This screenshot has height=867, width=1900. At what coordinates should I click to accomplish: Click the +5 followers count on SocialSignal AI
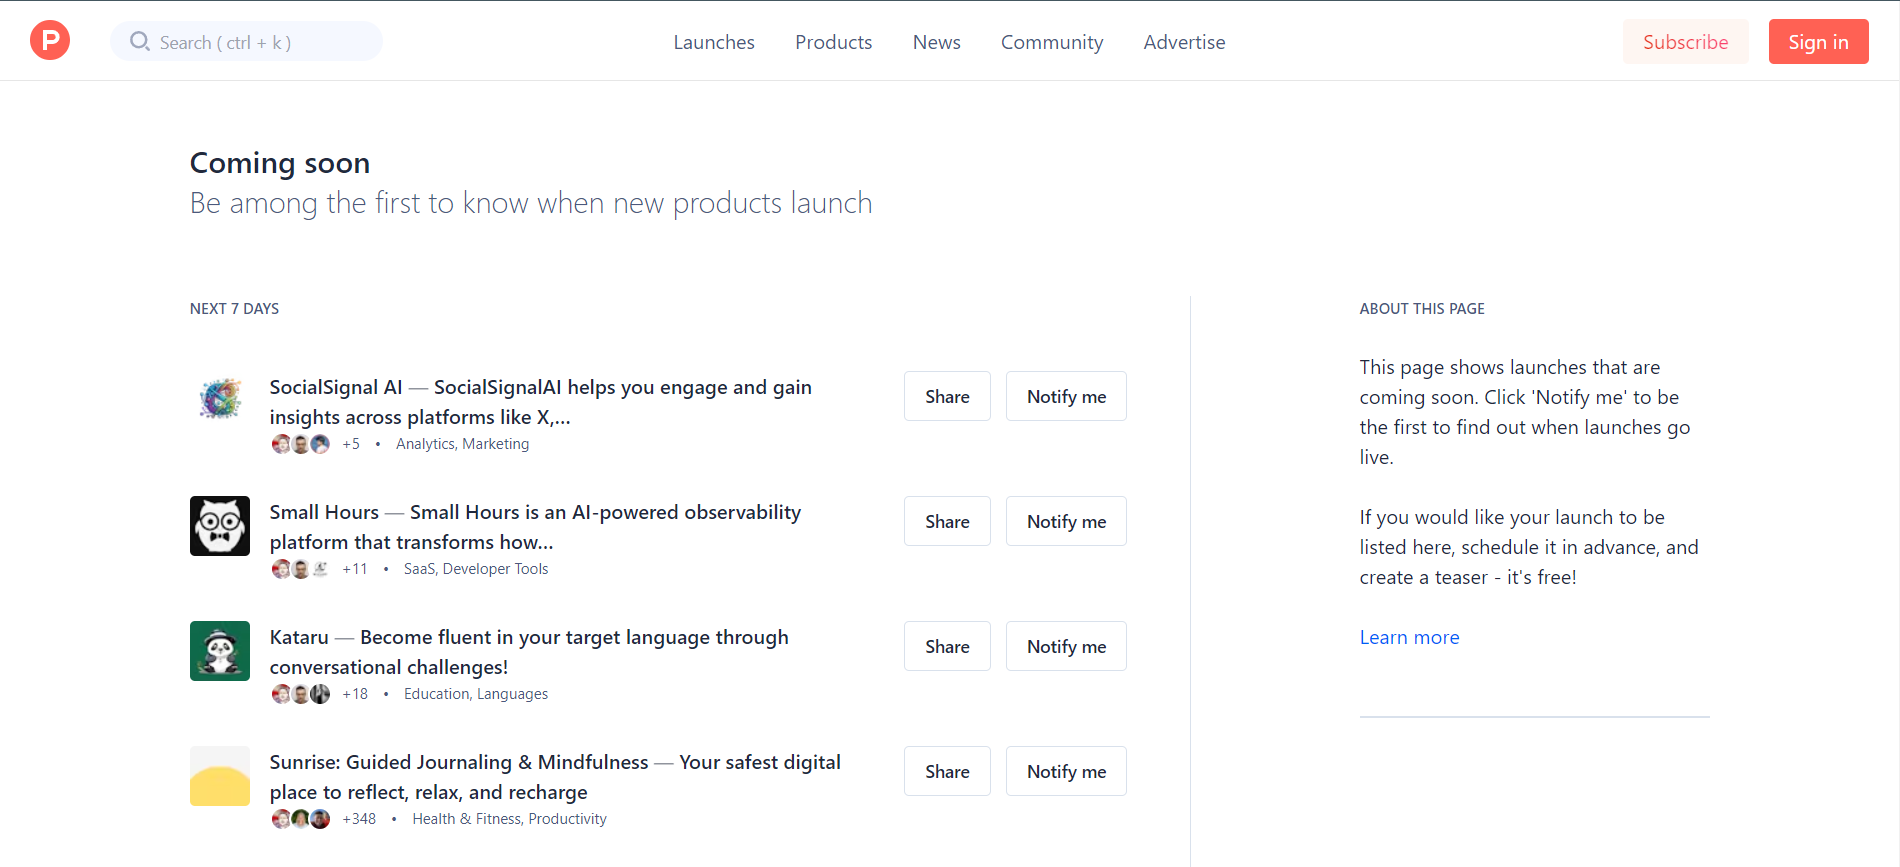351,444
